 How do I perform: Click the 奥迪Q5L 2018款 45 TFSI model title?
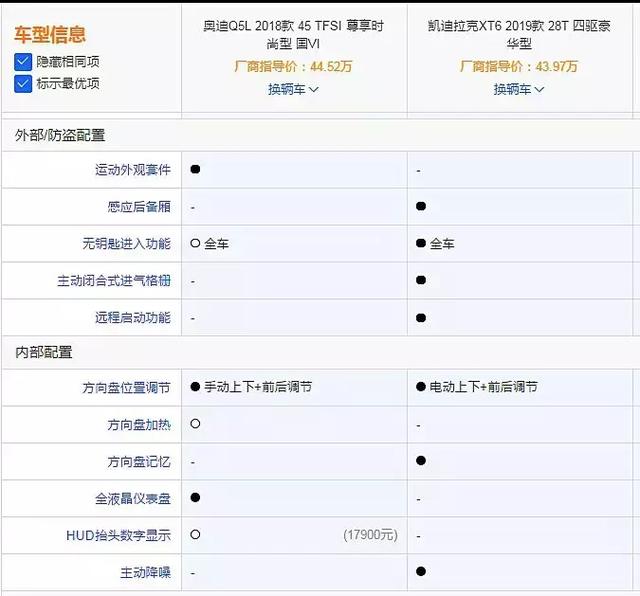pos(293,34)
